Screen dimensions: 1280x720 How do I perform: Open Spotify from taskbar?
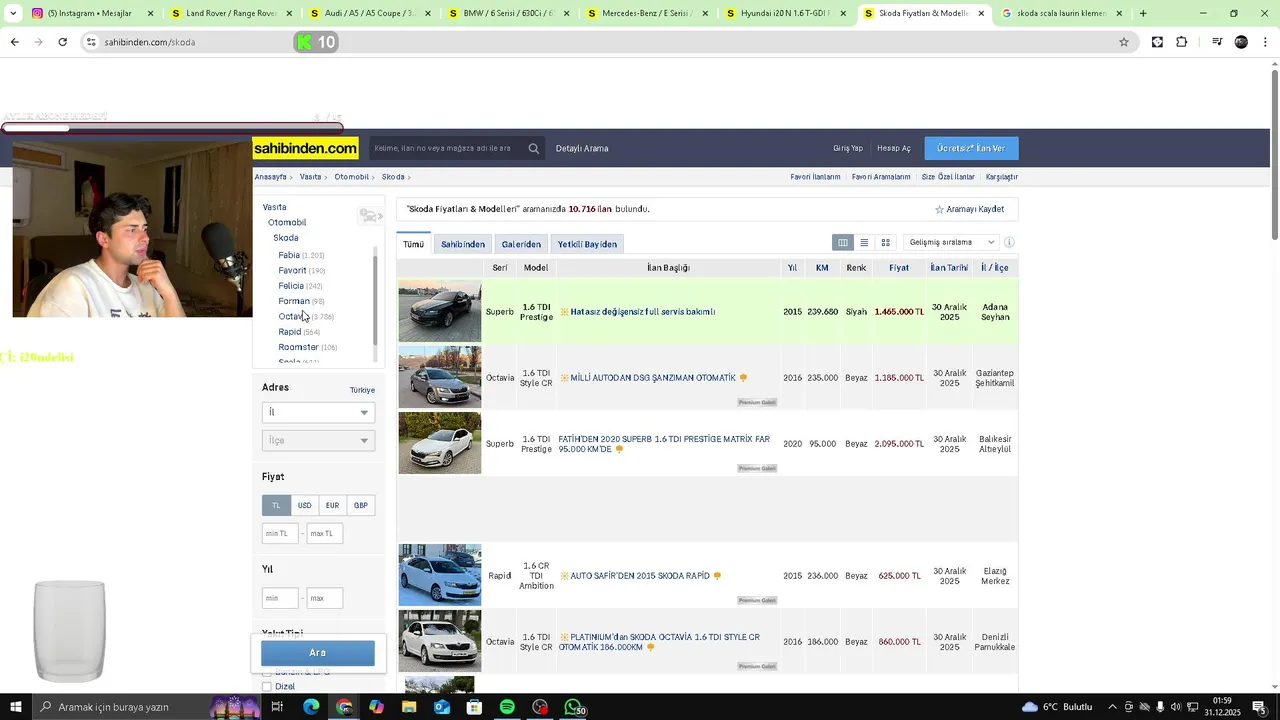(507, 707)
